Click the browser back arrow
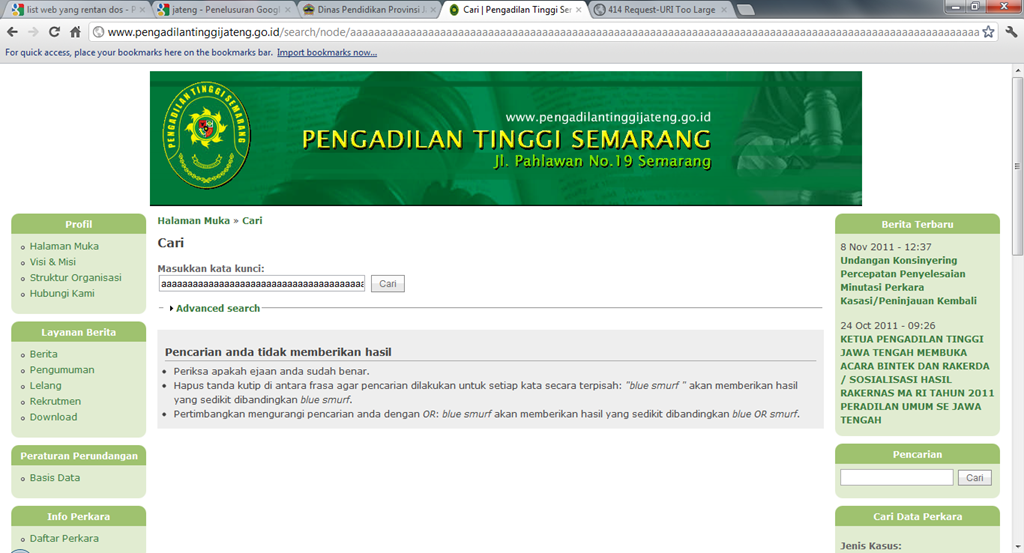The height and width of the screenshot is (553, 1024). click(12, 32)
